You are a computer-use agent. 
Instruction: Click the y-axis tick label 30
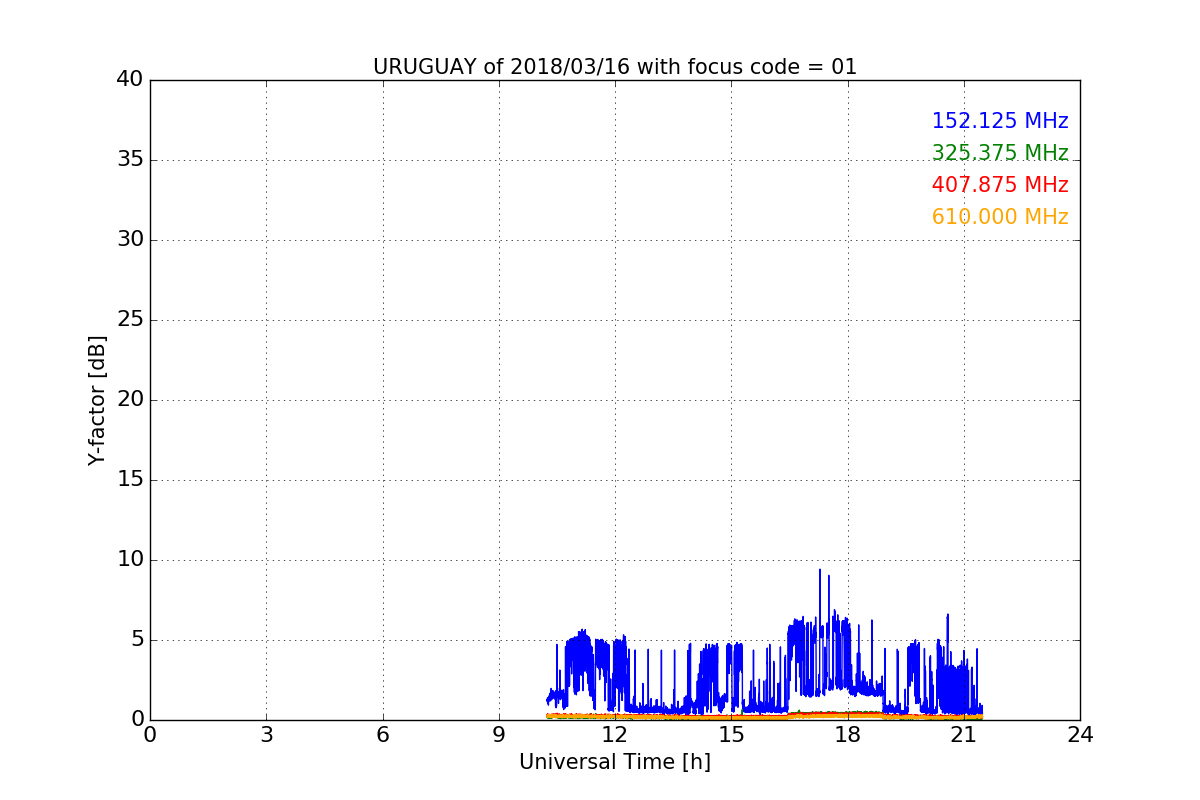click(x=130, y=240)
